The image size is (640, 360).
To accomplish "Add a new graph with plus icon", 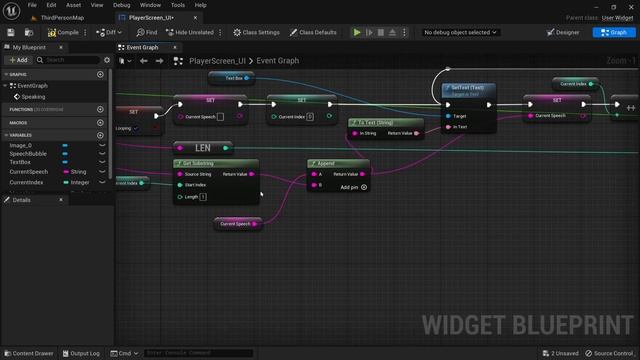I will [100, 74].
